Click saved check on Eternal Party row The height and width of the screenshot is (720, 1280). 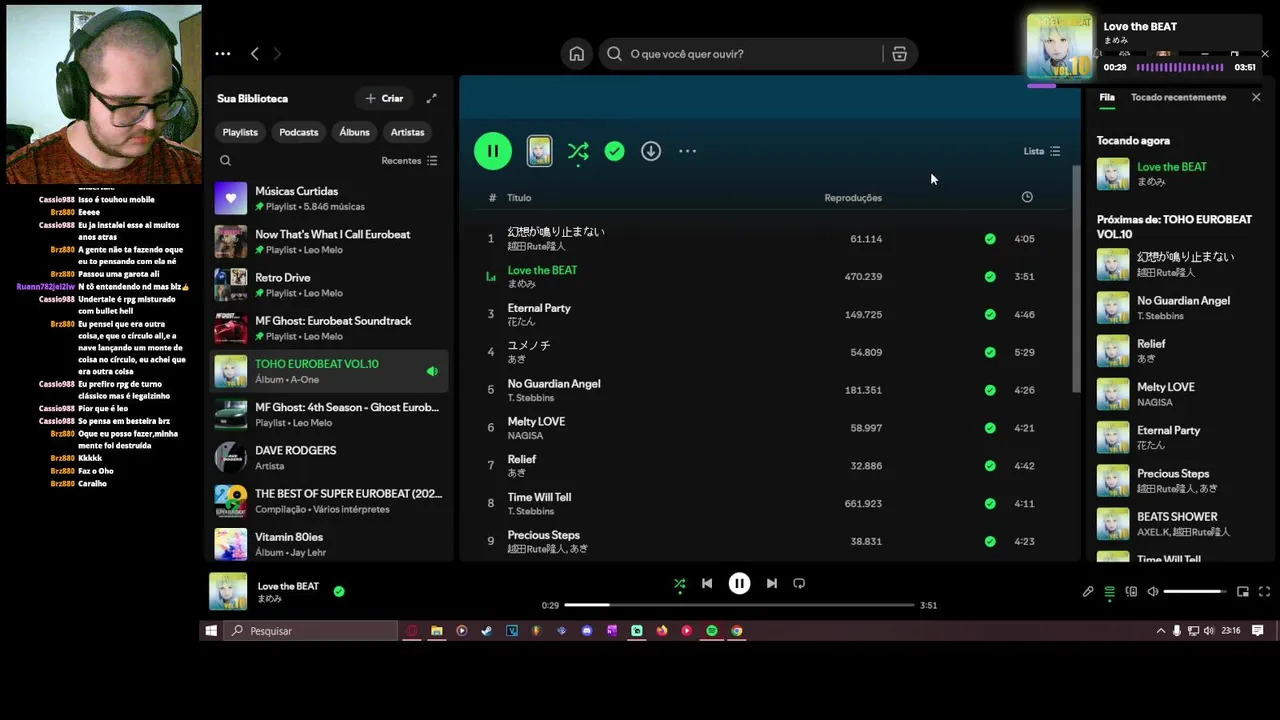click(990, 314)
